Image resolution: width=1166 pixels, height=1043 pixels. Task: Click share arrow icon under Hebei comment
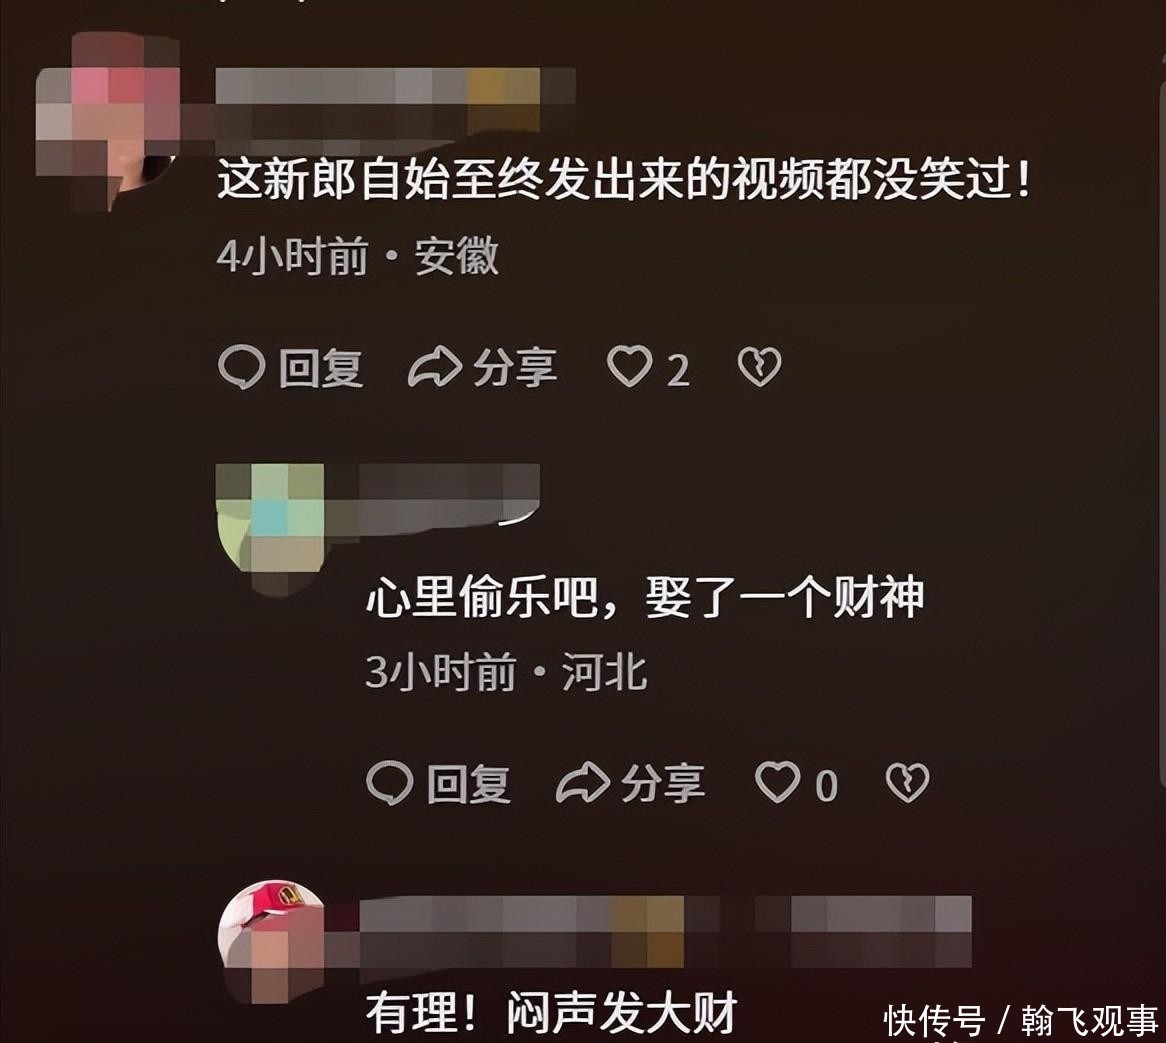point(583,783)
